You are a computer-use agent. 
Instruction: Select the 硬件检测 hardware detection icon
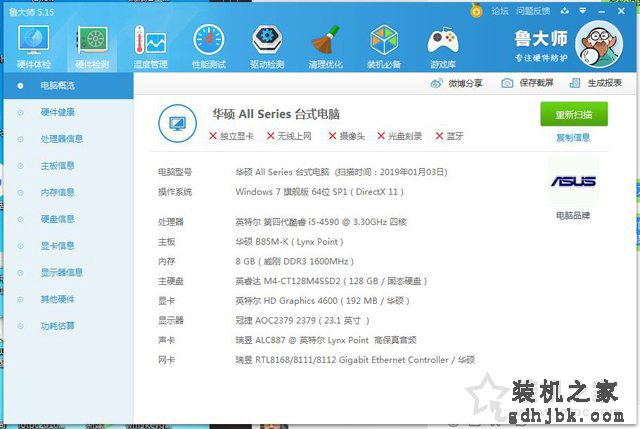[92, 46]
